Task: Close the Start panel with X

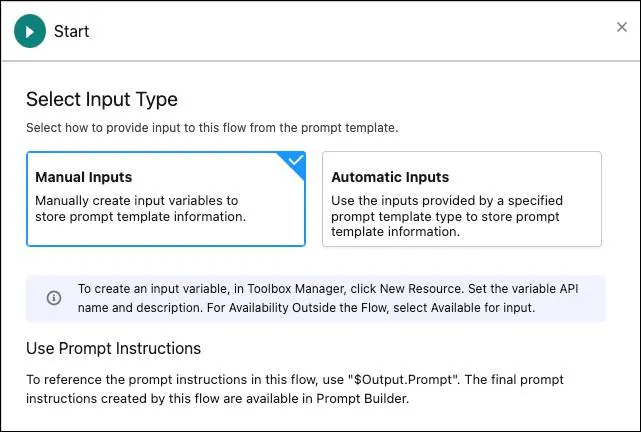Action: (622, 27)
